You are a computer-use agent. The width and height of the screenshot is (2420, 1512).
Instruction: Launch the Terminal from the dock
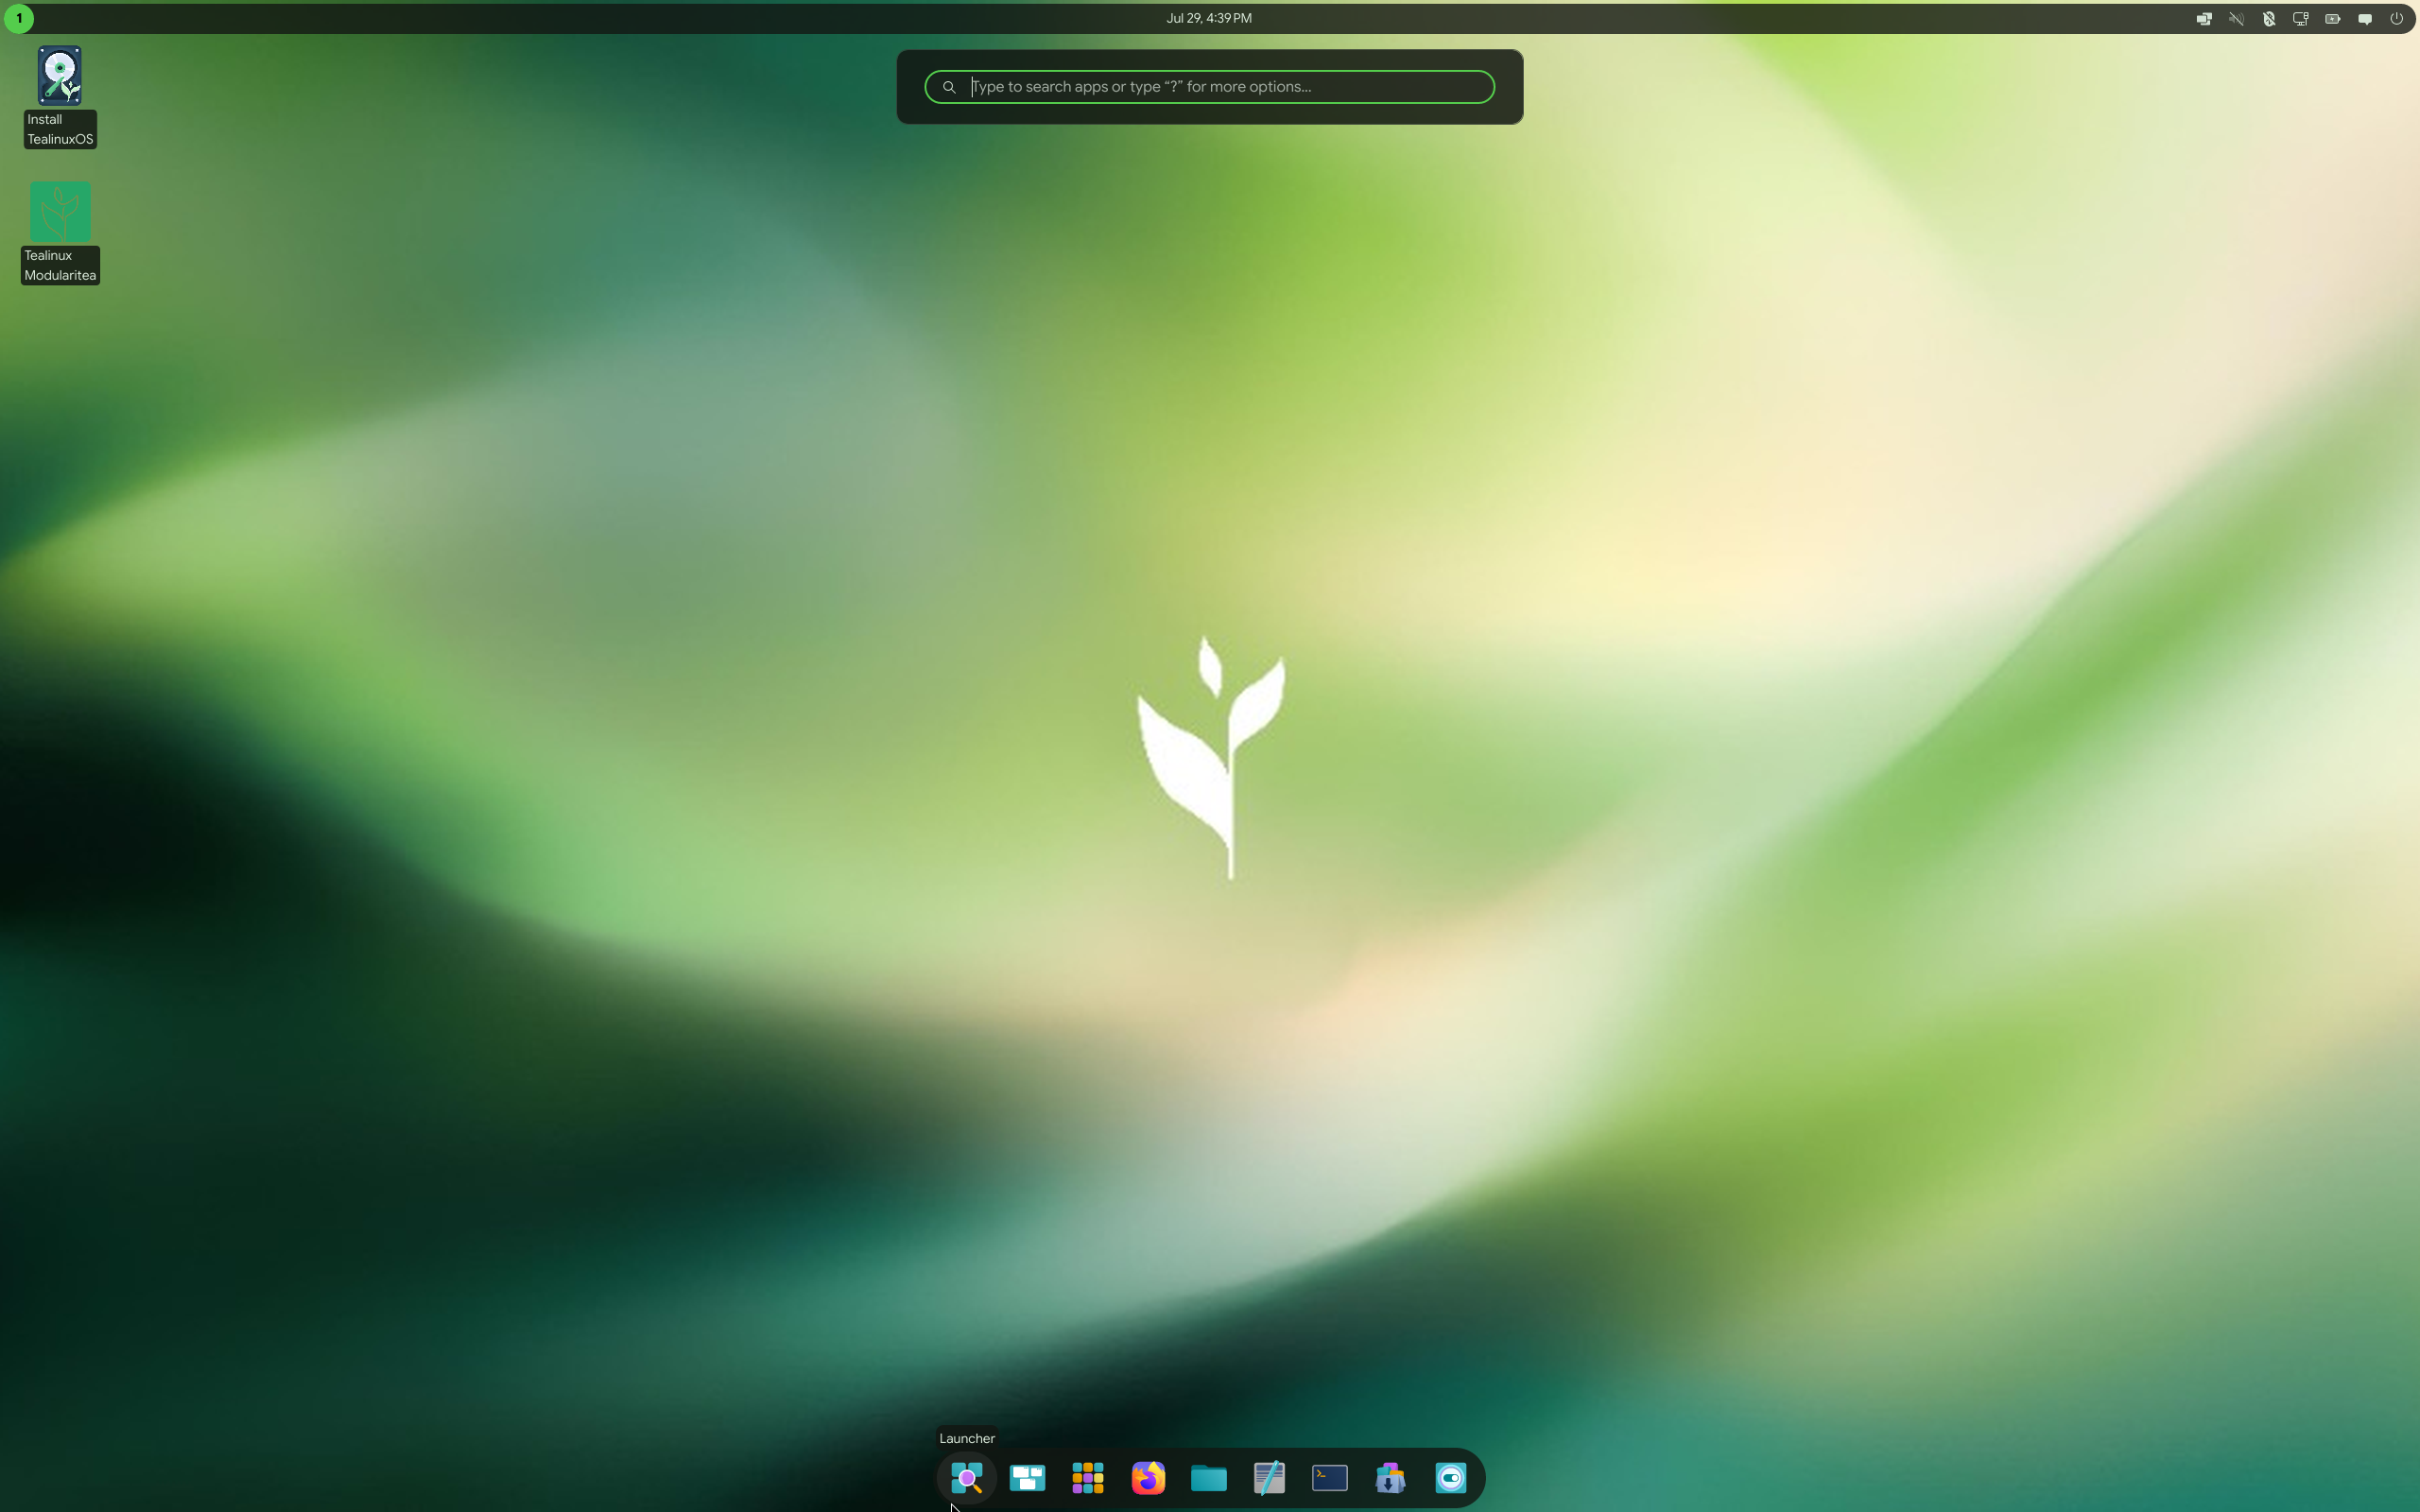pos(1330,1477)
